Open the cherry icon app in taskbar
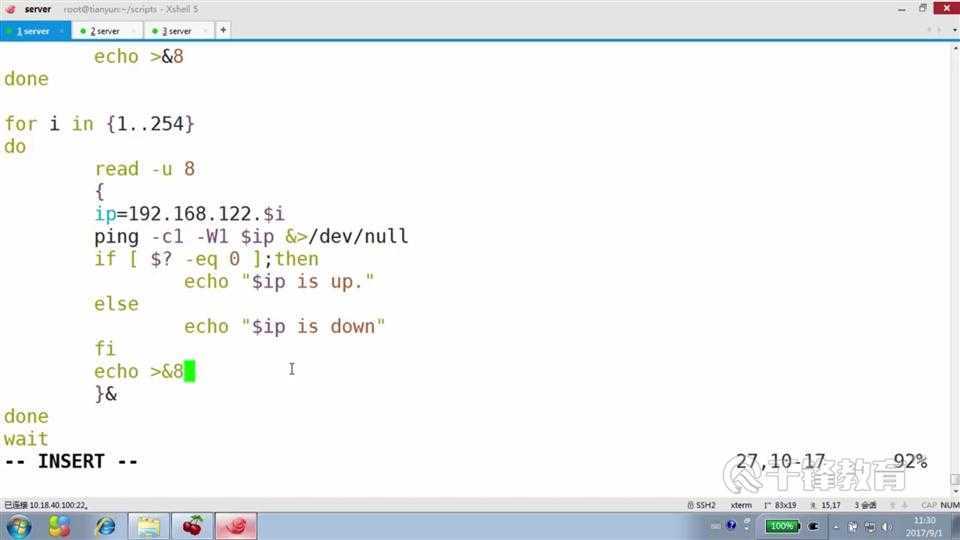Screen dimensions: 960x540 click(x=192, y=527)
